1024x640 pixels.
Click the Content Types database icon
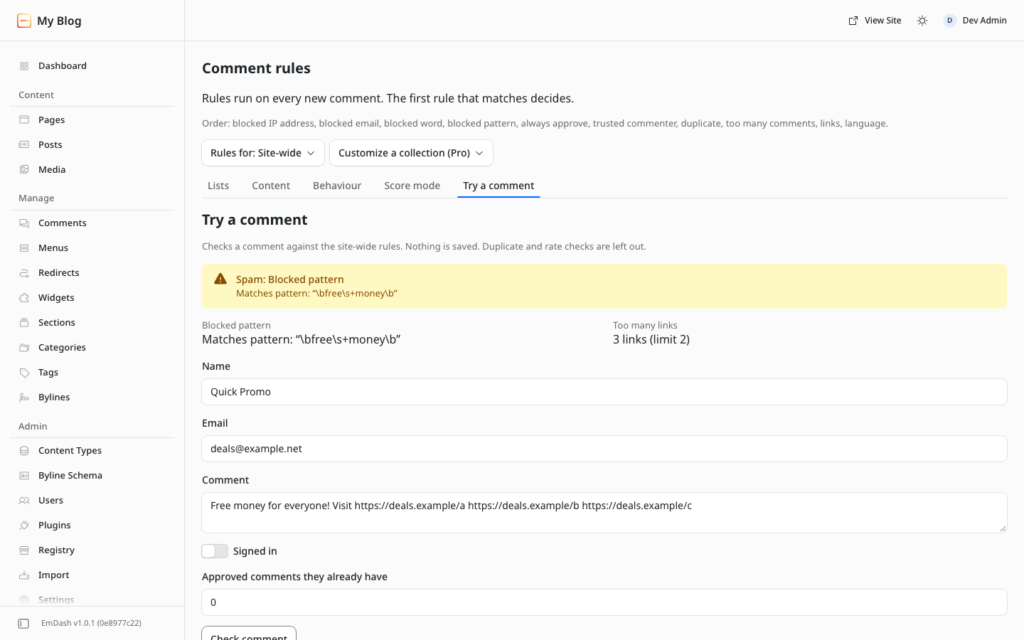(24, 451)
